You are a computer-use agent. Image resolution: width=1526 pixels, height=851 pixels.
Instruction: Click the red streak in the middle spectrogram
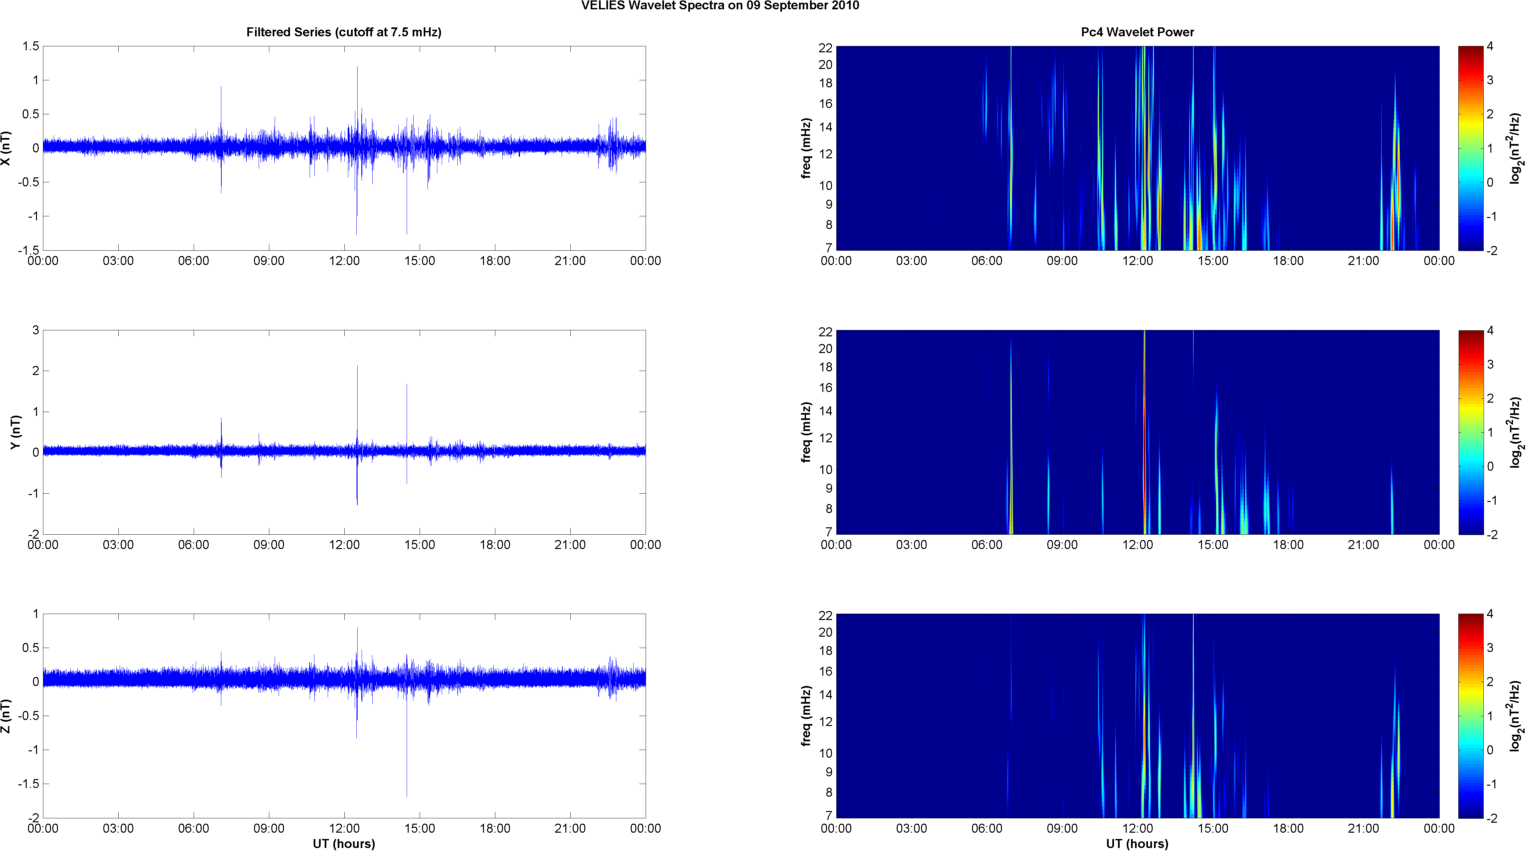[x=1144, y=440]
